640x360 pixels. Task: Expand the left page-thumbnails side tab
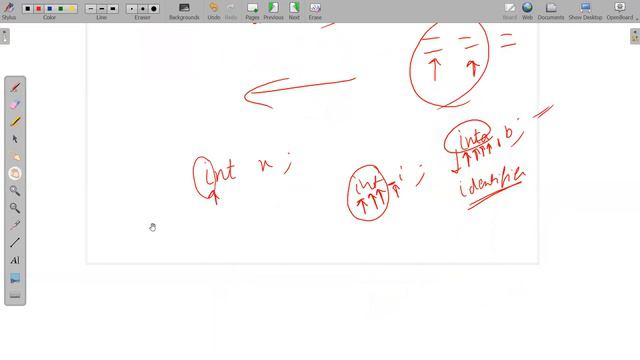tap(4, 36)
